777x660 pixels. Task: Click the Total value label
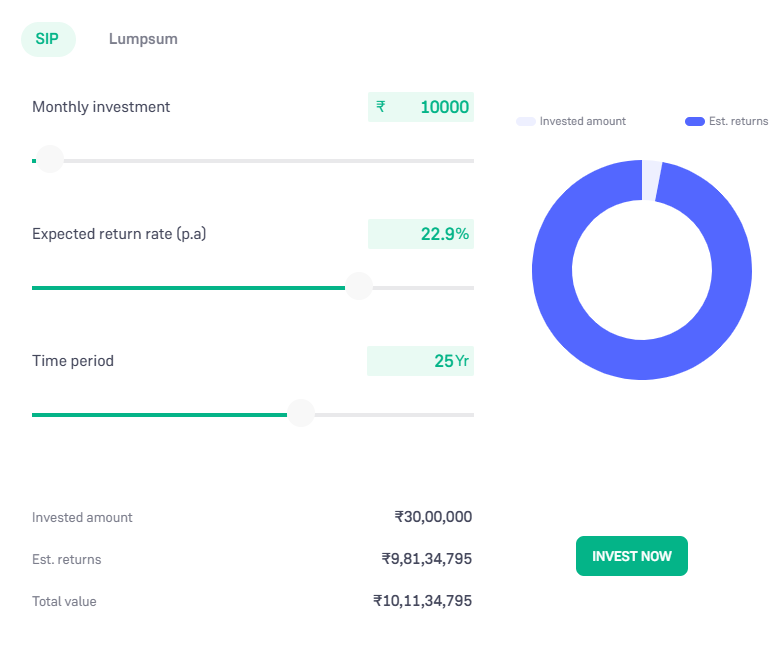64,602
